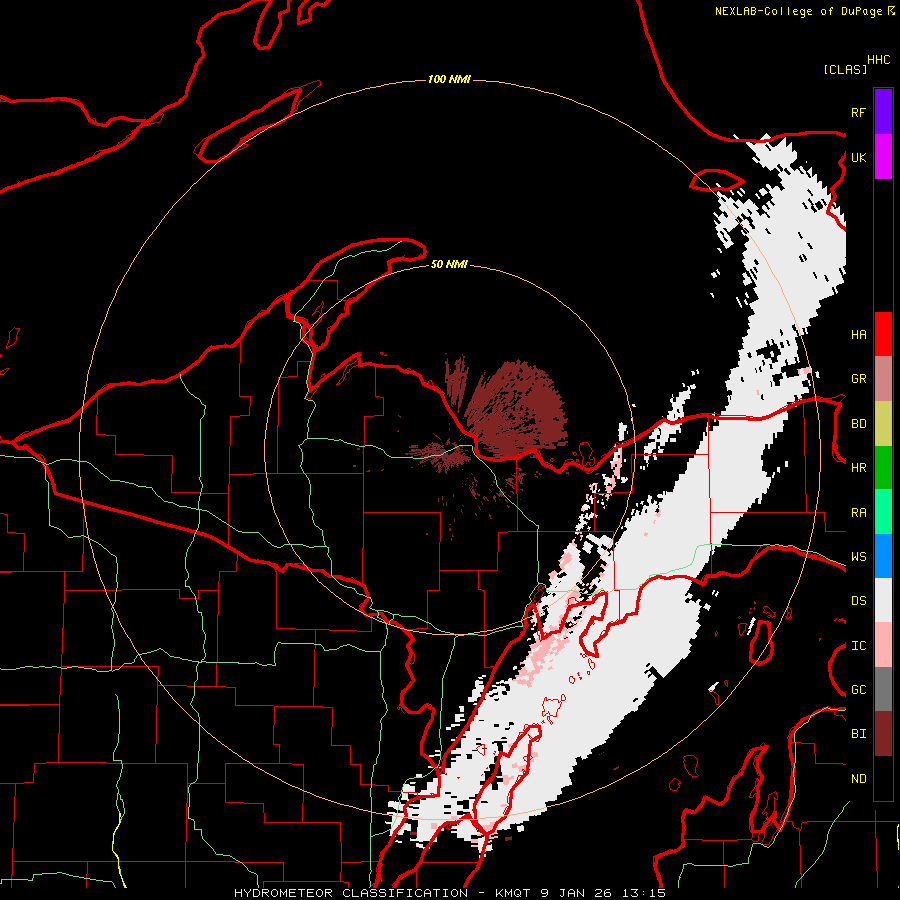900x900 pixels.
Task: Click the 13:15 timestamp
Action: 646,893
